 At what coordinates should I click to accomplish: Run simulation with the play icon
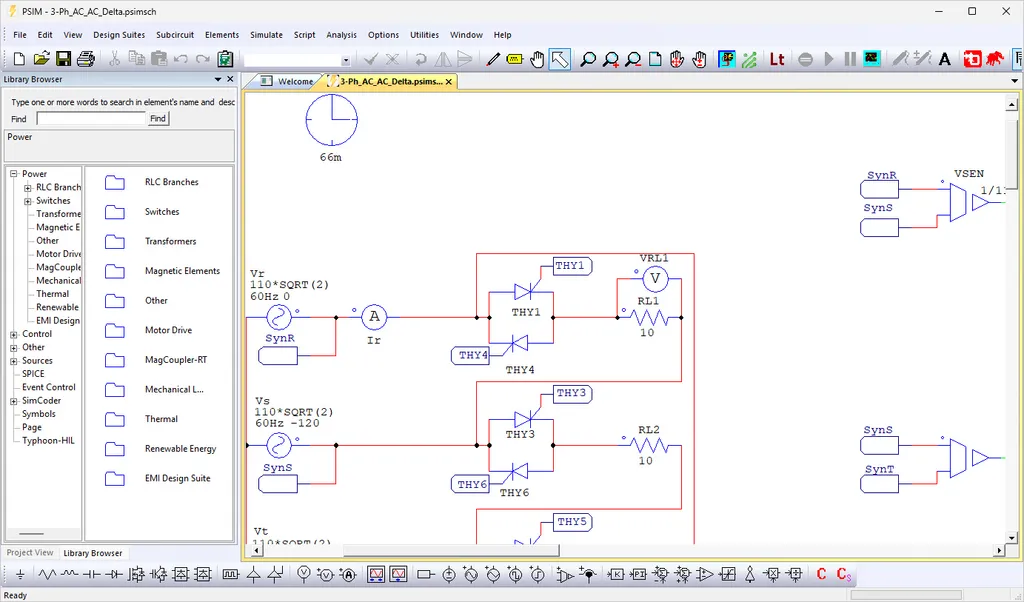pyautogui.click(x=829, y=59)
